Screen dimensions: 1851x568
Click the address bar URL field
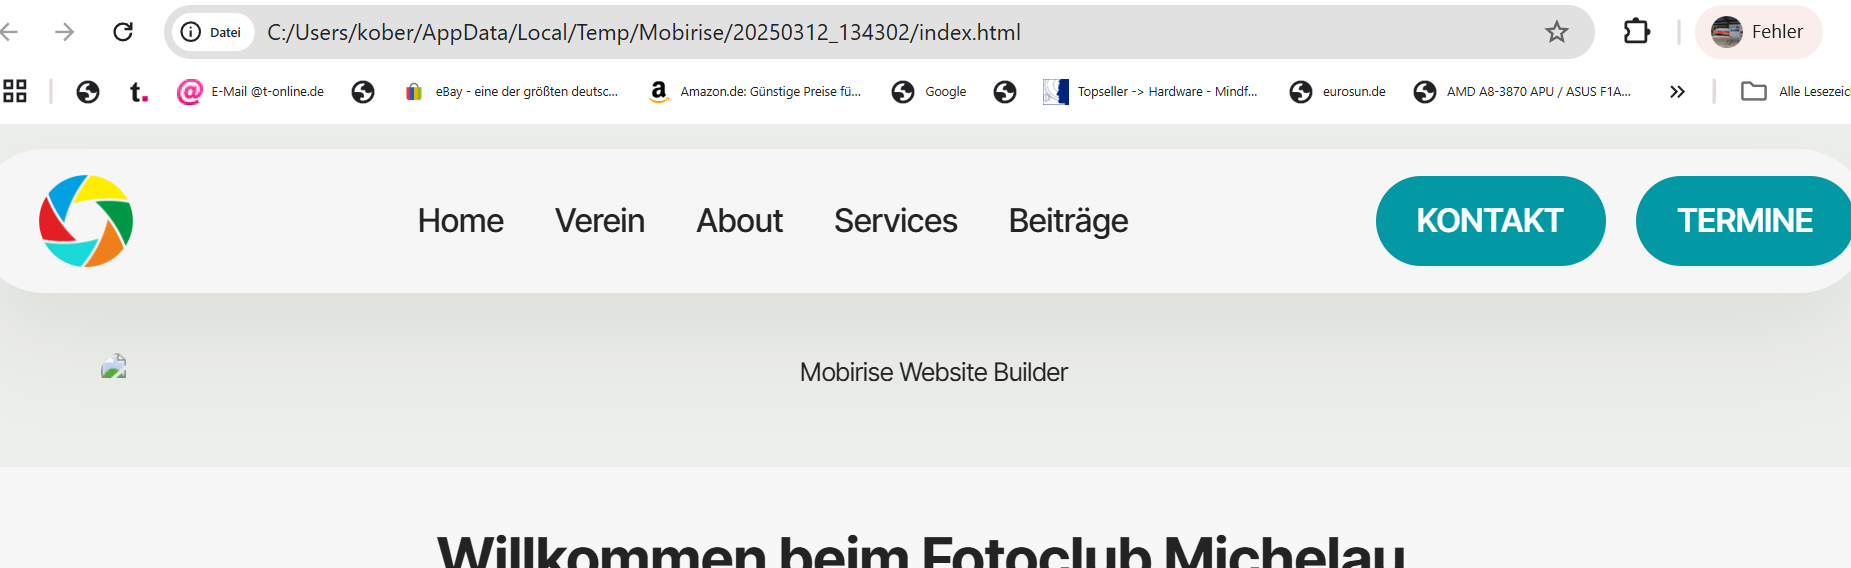[800, 32]
